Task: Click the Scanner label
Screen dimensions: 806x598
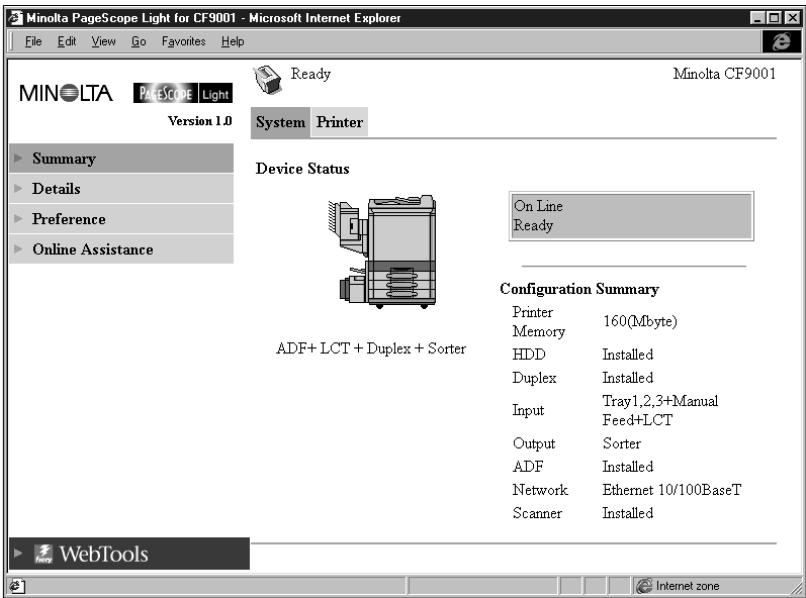Action: point(537,513)
